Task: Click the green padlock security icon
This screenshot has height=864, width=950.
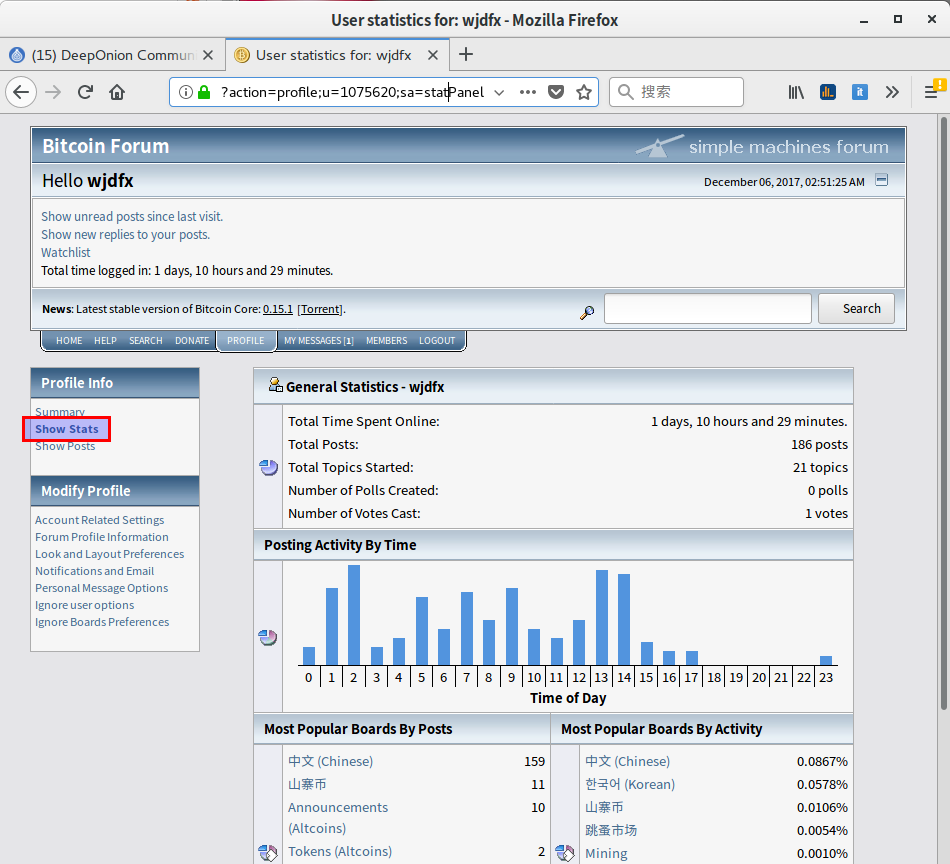Action: pyautogui.click(x=204, y=92)
